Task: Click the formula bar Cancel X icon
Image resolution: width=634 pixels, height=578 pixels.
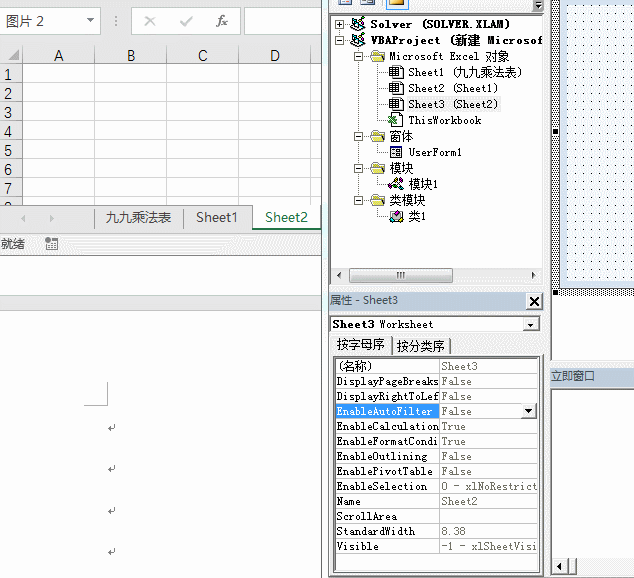Action: [x=150, y=21]
